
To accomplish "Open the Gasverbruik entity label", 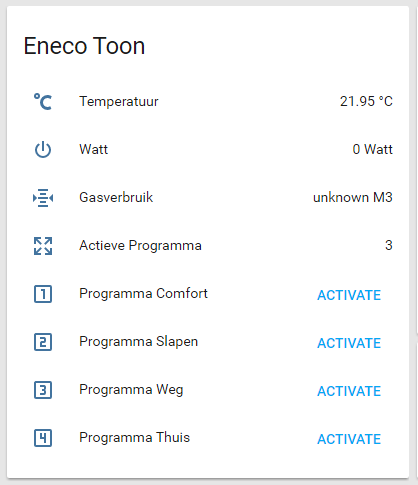I will [x=116, y=197].
